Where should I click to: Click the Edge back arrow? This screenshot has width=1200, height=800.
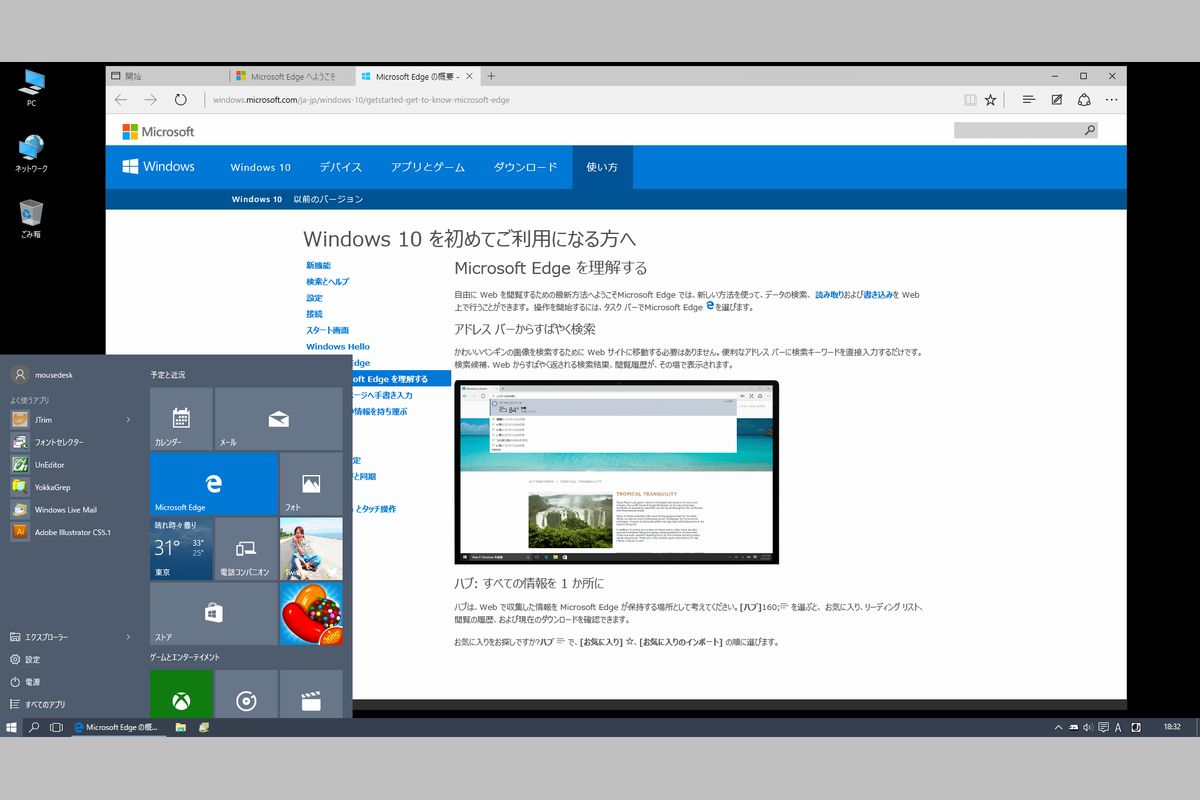(121, 100)
